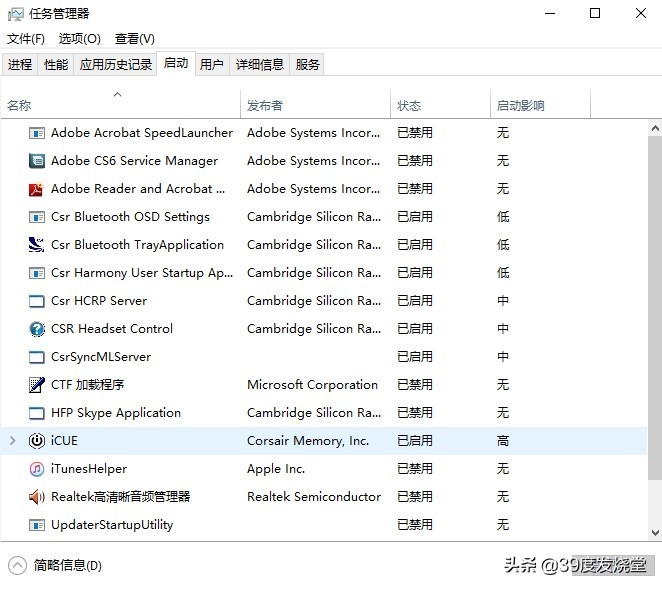Click the Adobe CS6 Service Manager icon
The height and width of the screenshot is (589, 662).
pyautogui.click(x=37, y=161)
